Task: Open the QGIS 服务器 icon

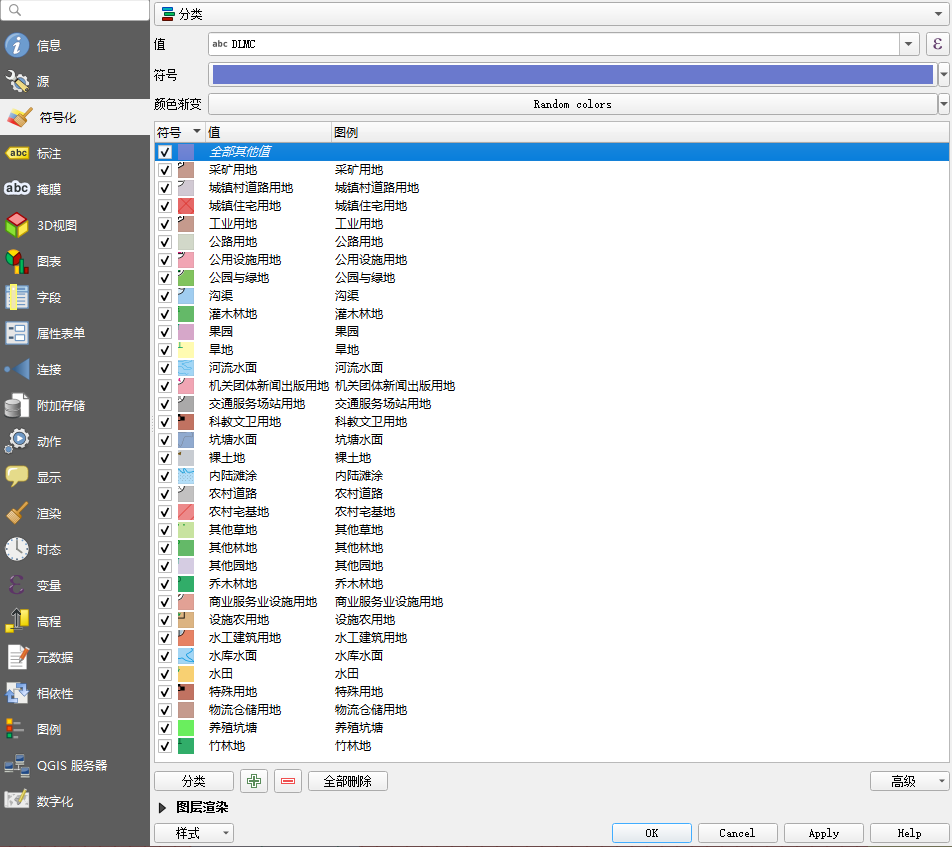Action: point(17,765)
